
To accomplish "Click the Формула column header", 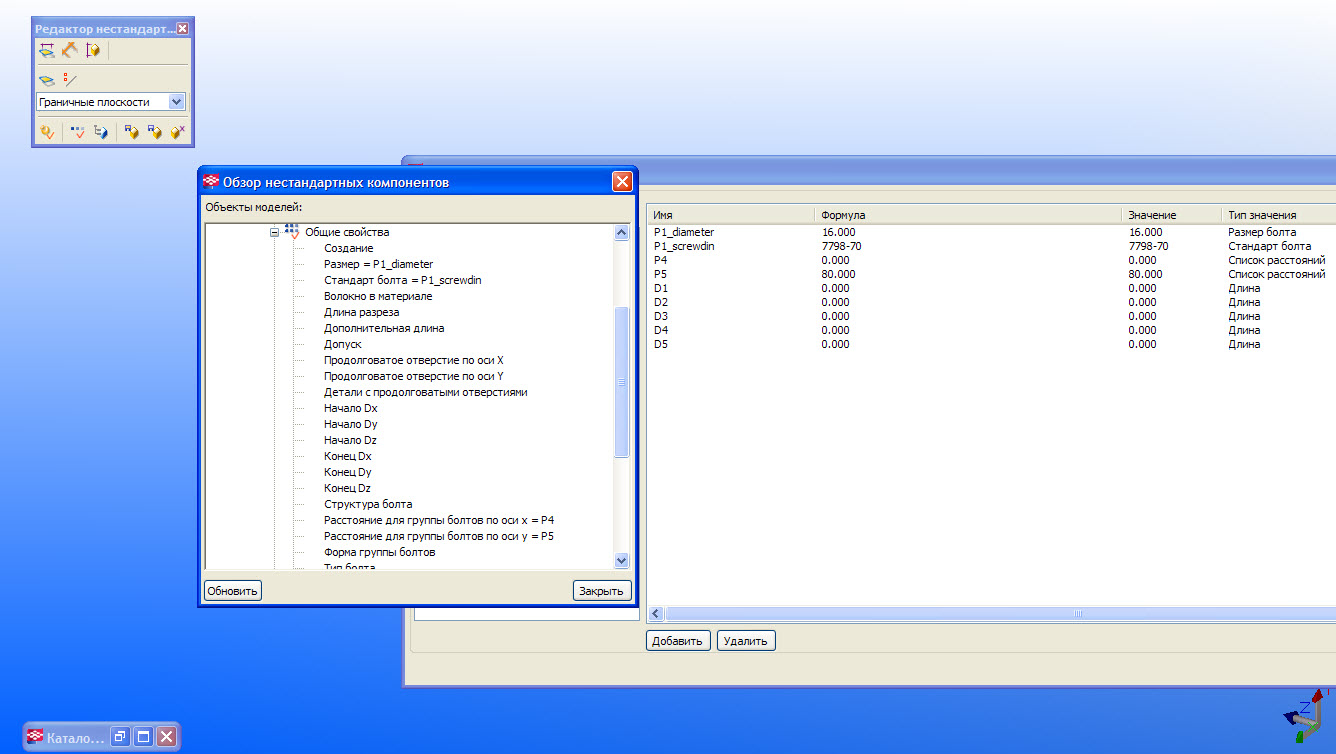I will (966, 215).
